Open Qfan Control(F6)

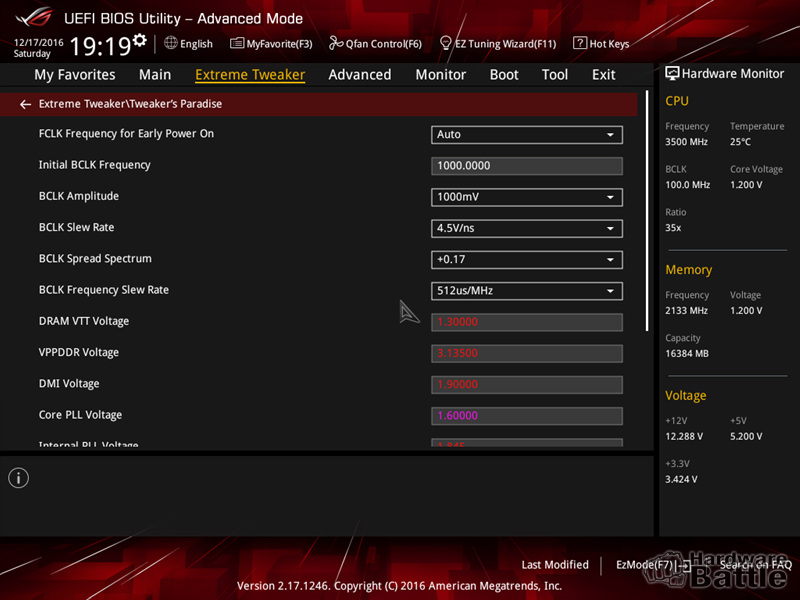[x=376, y=44]
